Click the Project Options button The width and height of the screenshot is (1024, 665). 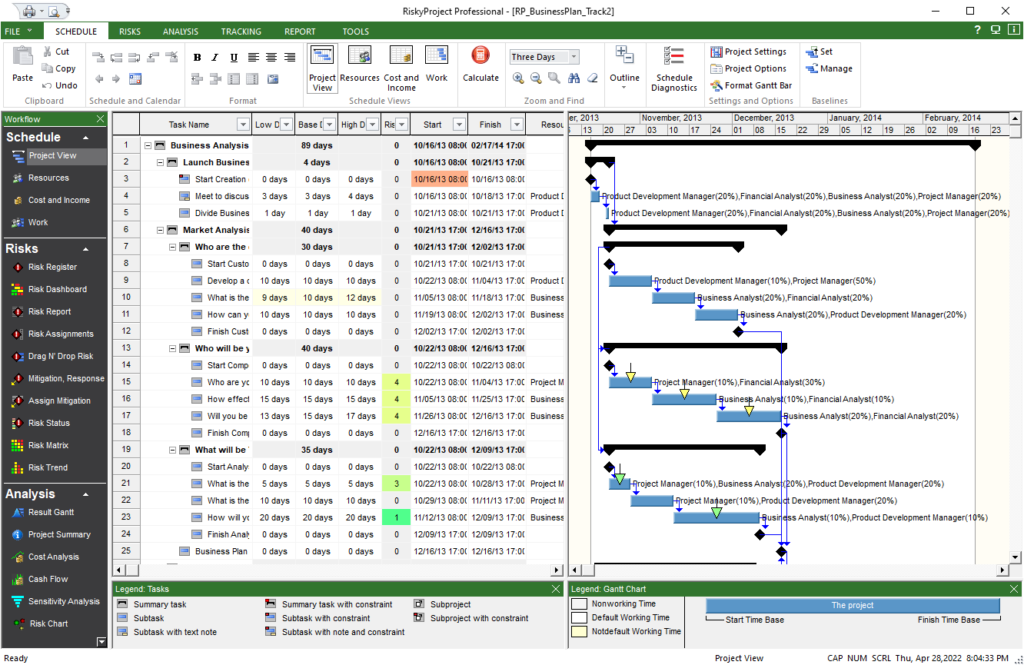pyautogui.click(x=750, y=68)
